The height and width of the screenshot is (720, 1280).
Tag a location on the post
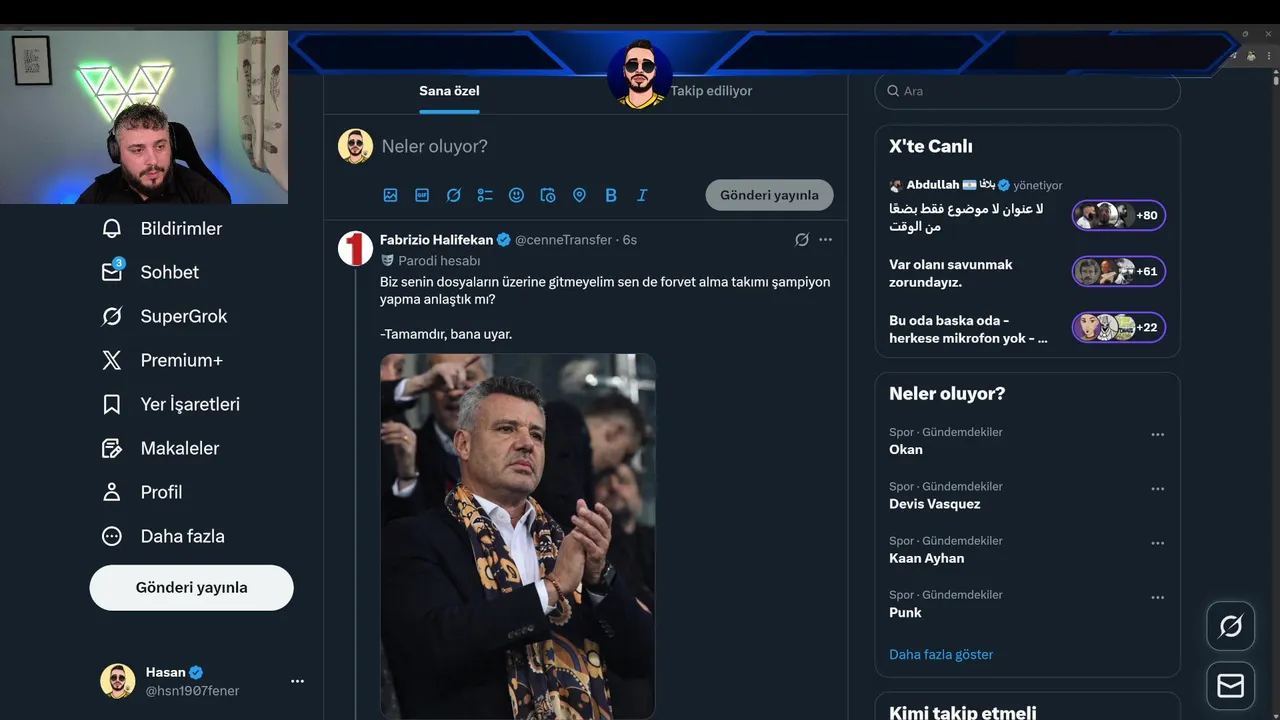click(579, 195)
